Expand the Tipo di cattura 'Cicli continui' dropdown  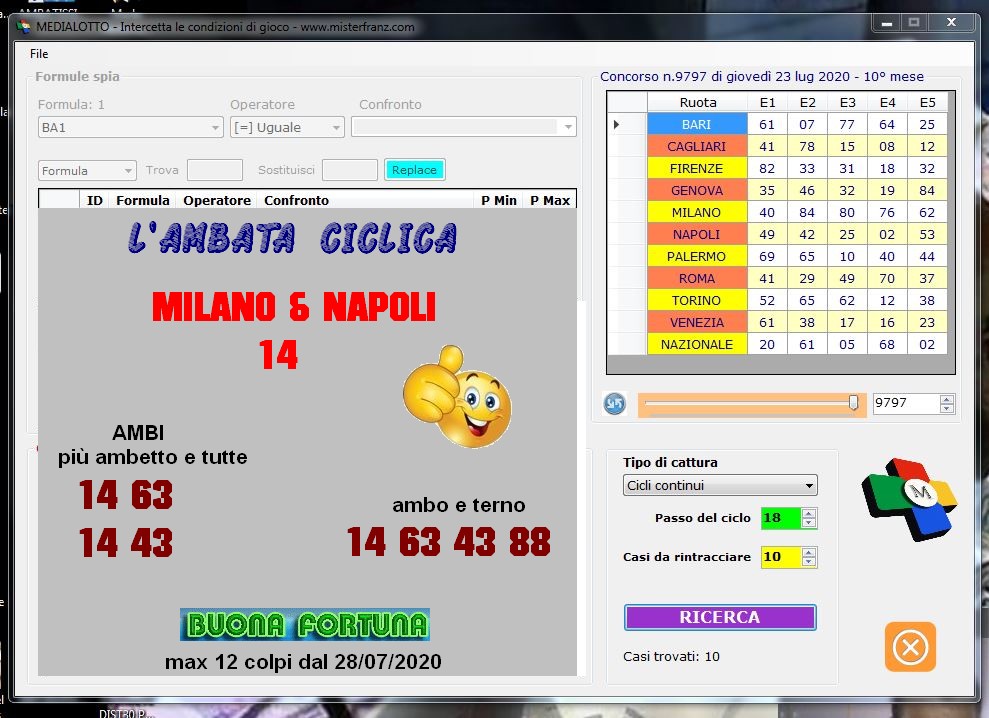tap(809, 486)
